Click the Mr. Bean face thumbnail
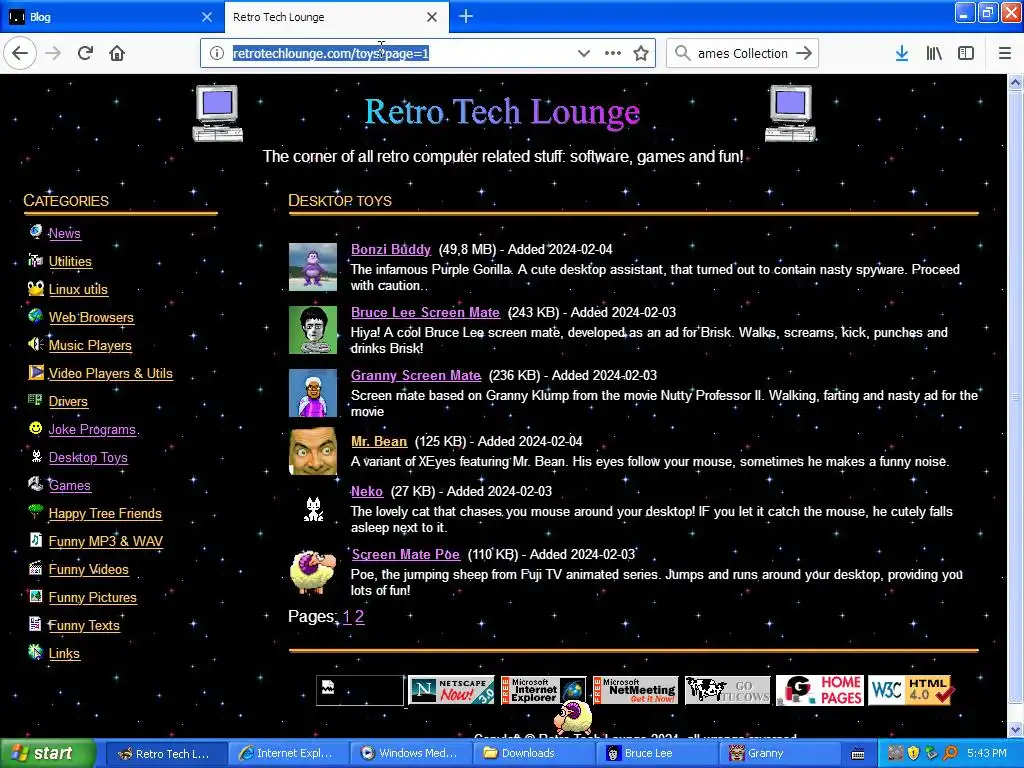 point(313,451)
